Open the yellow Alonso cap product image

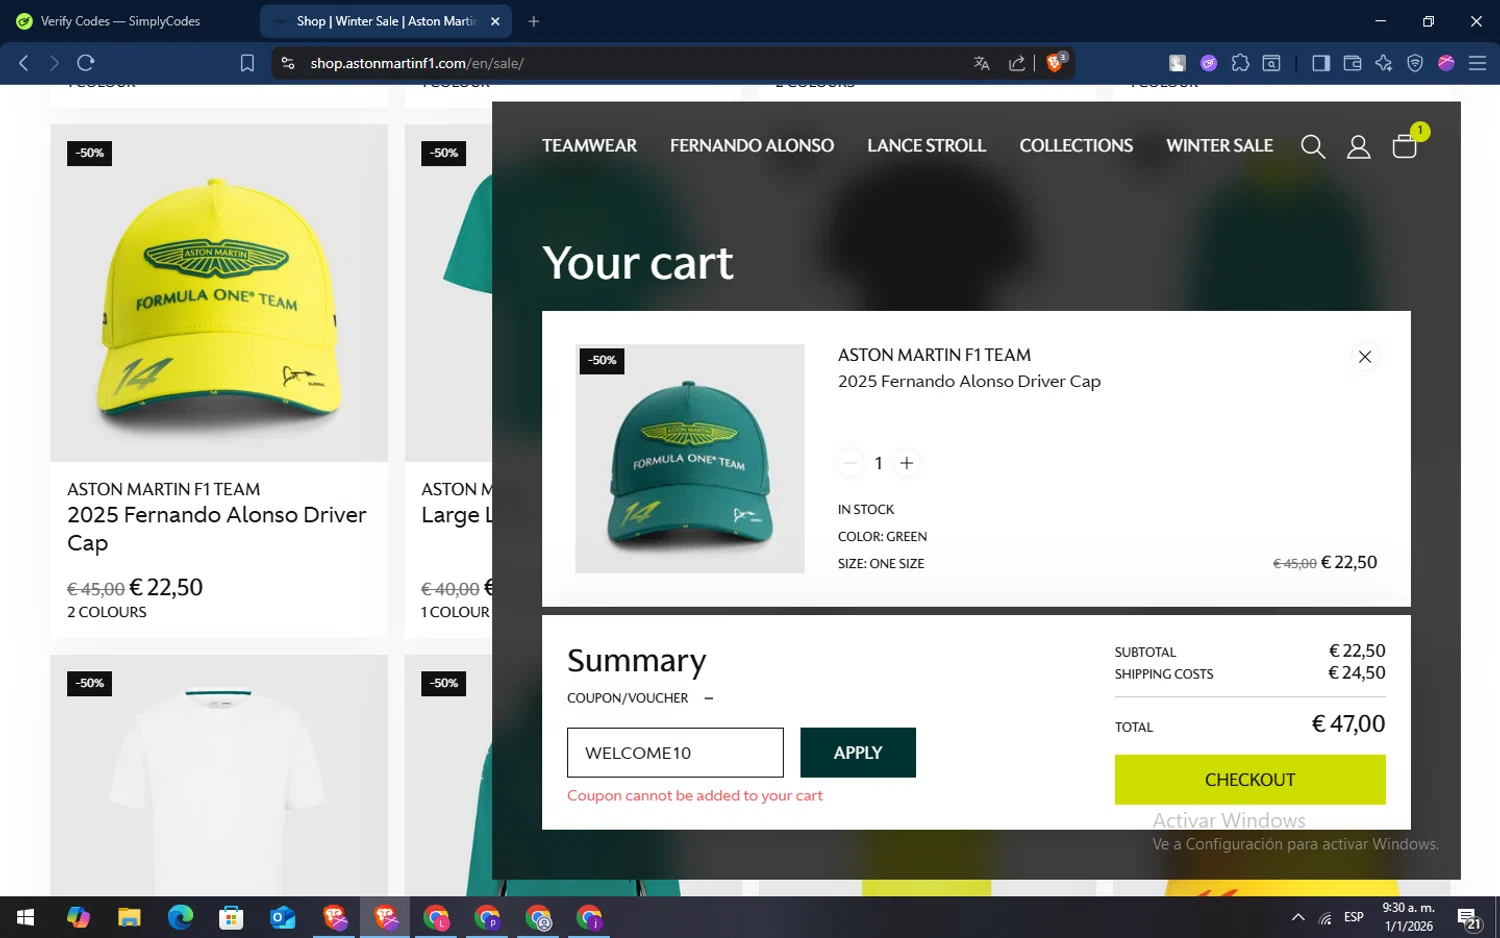click(x=219, y=293)
